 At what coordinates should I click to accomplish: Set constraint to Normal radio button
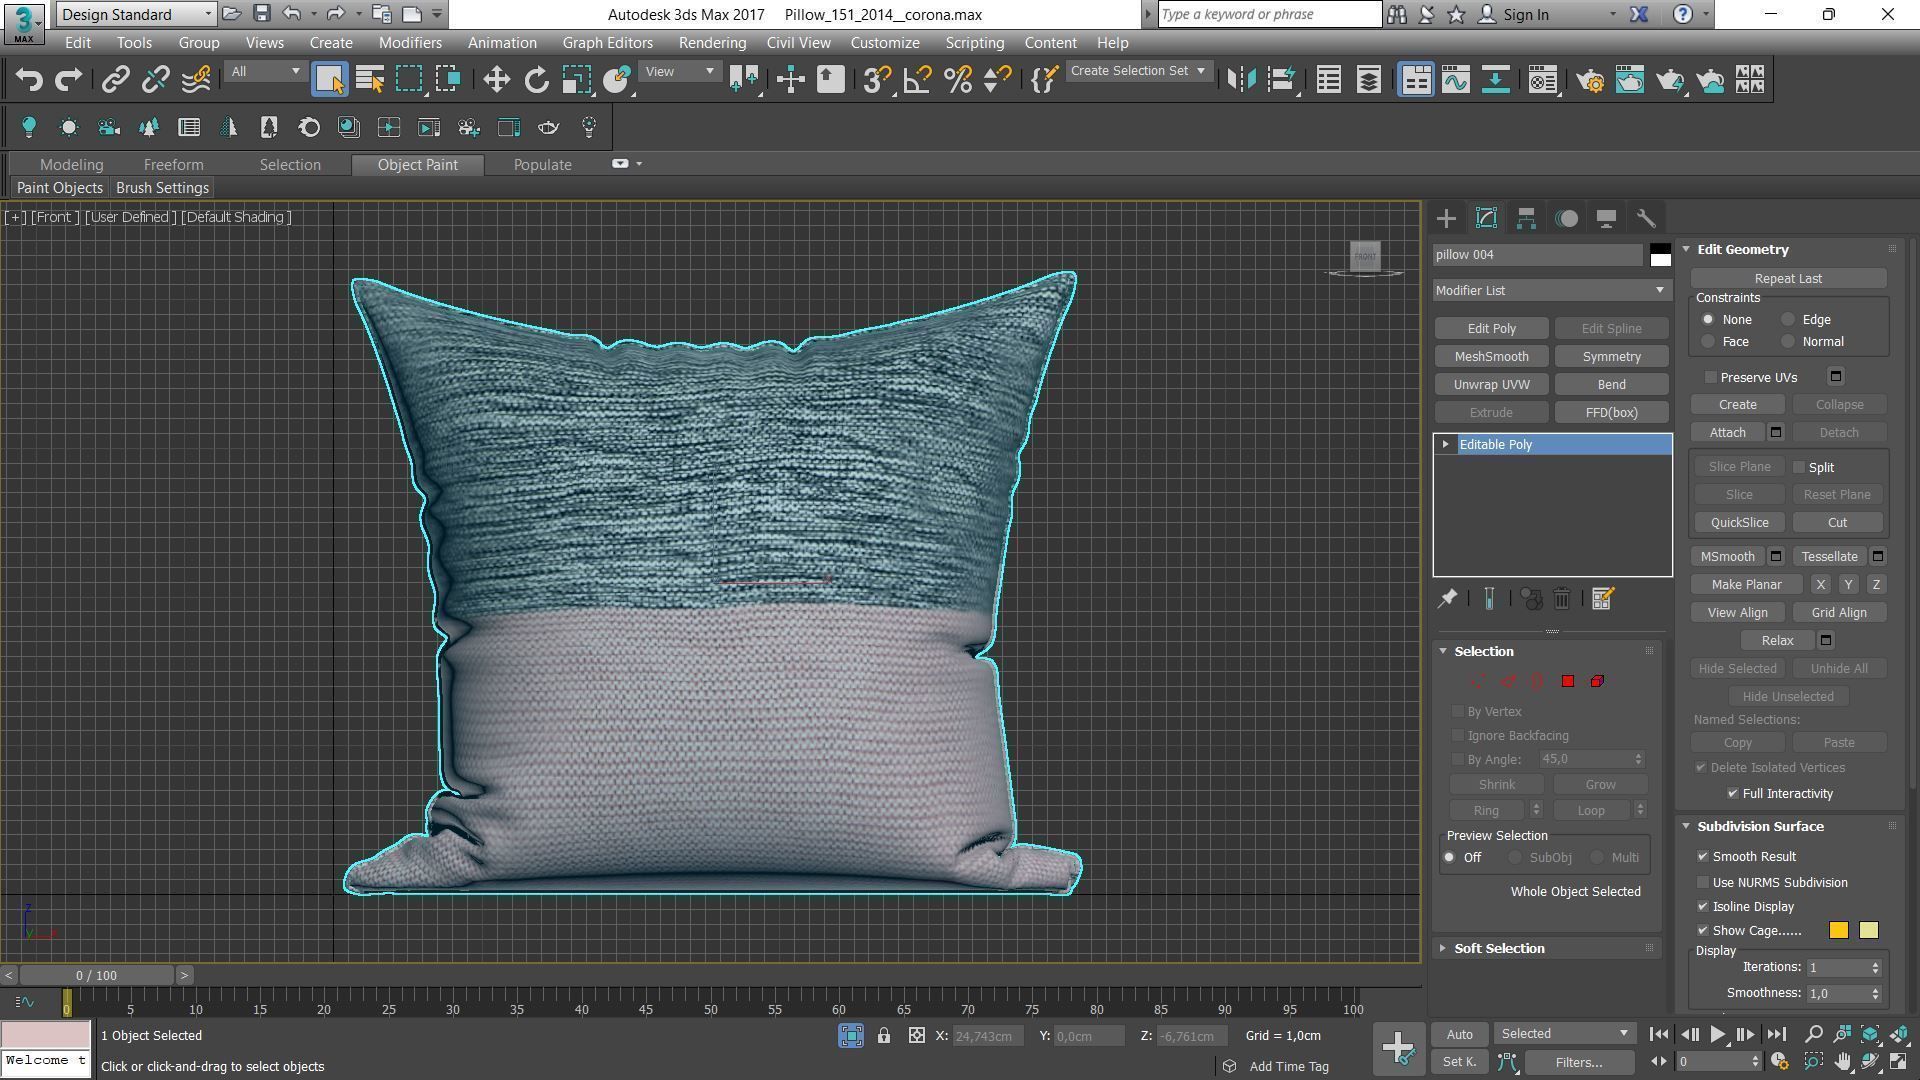(x=1788, y=342)
